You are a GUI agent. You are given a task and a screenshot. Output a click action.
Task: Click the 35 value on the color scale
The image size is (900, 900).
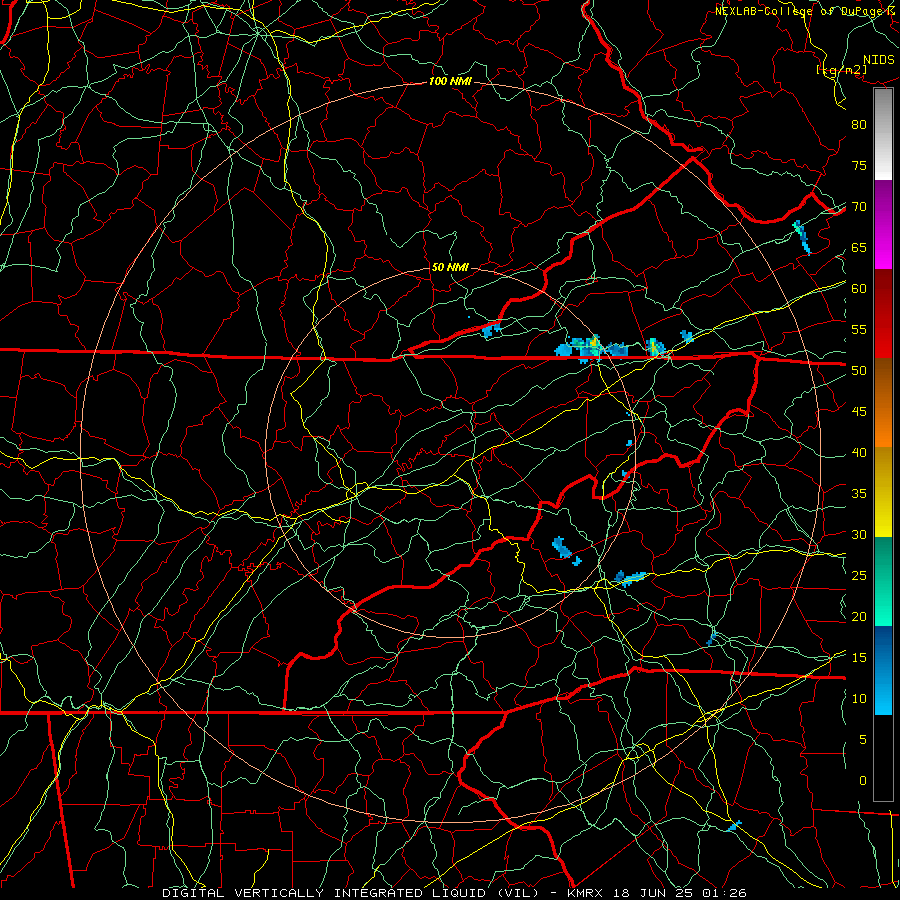[859, 494]
